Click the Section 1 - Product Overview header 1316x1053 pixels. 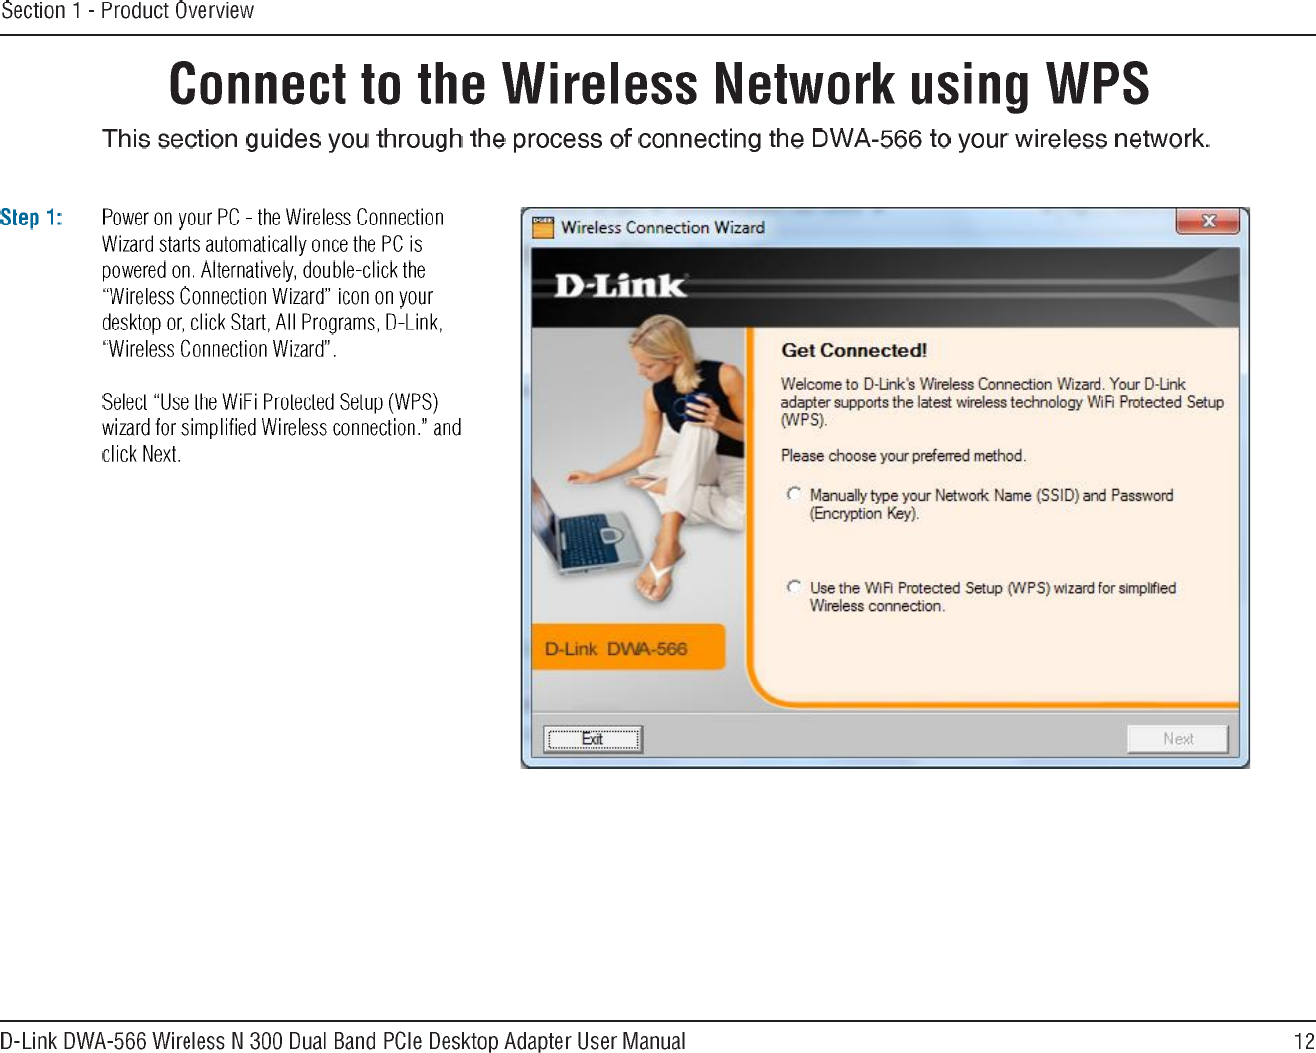tap(127, 11)
